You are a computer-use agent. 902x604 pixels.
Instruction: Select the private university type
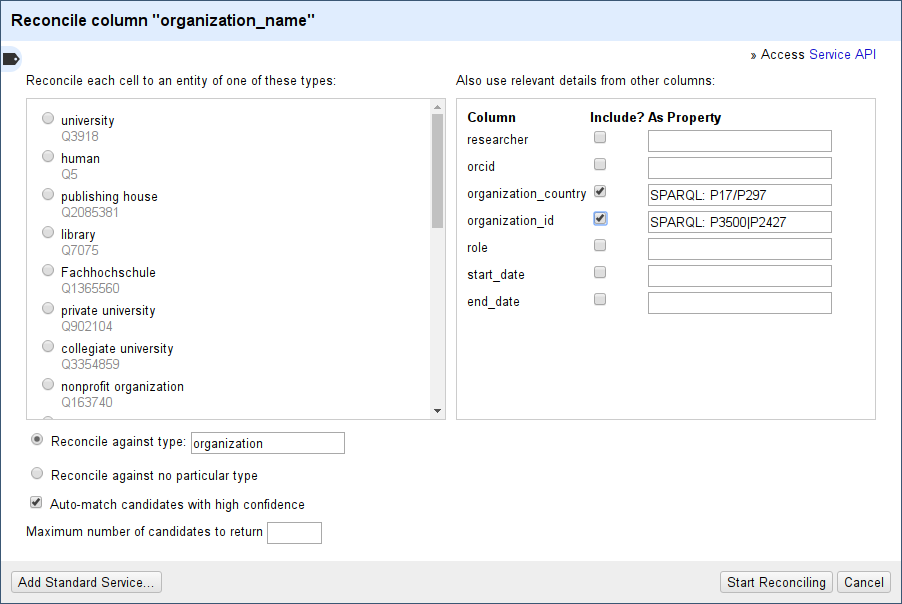48,308
